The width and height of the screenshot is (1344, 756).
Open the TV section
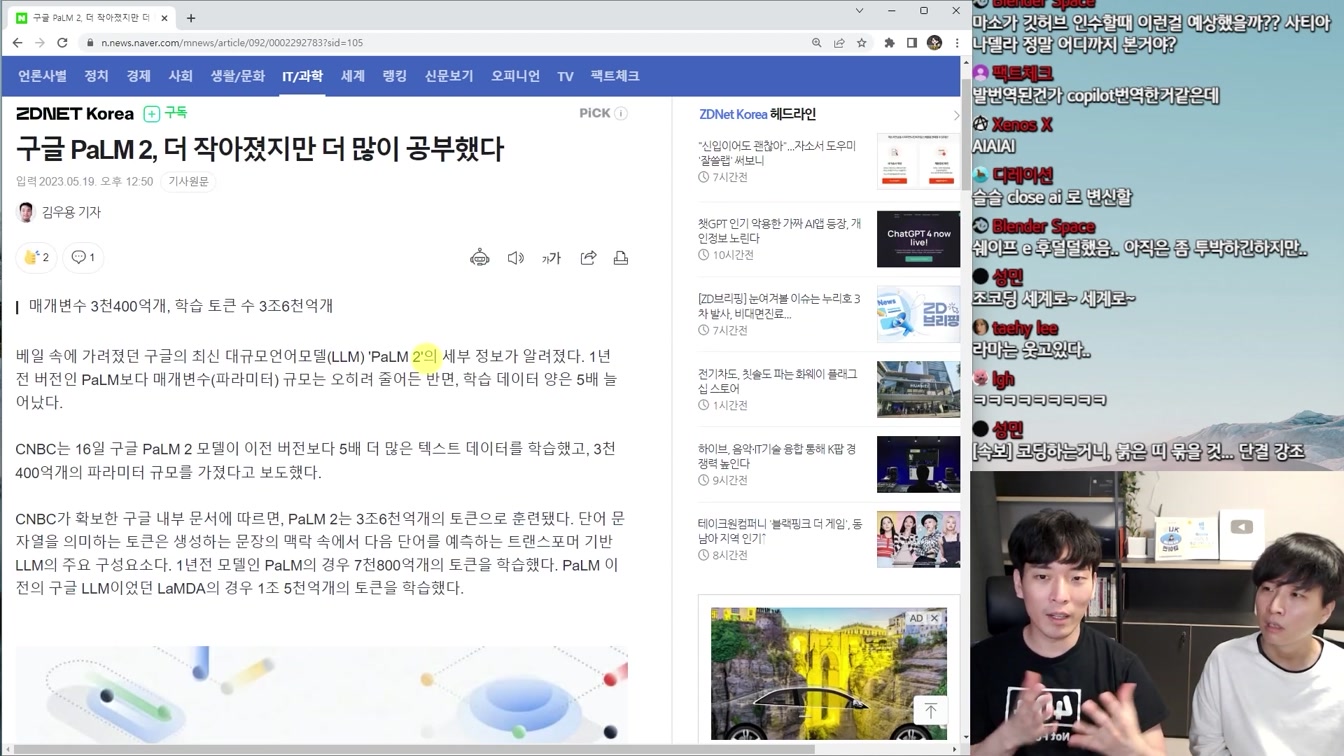tap(565, 76)
